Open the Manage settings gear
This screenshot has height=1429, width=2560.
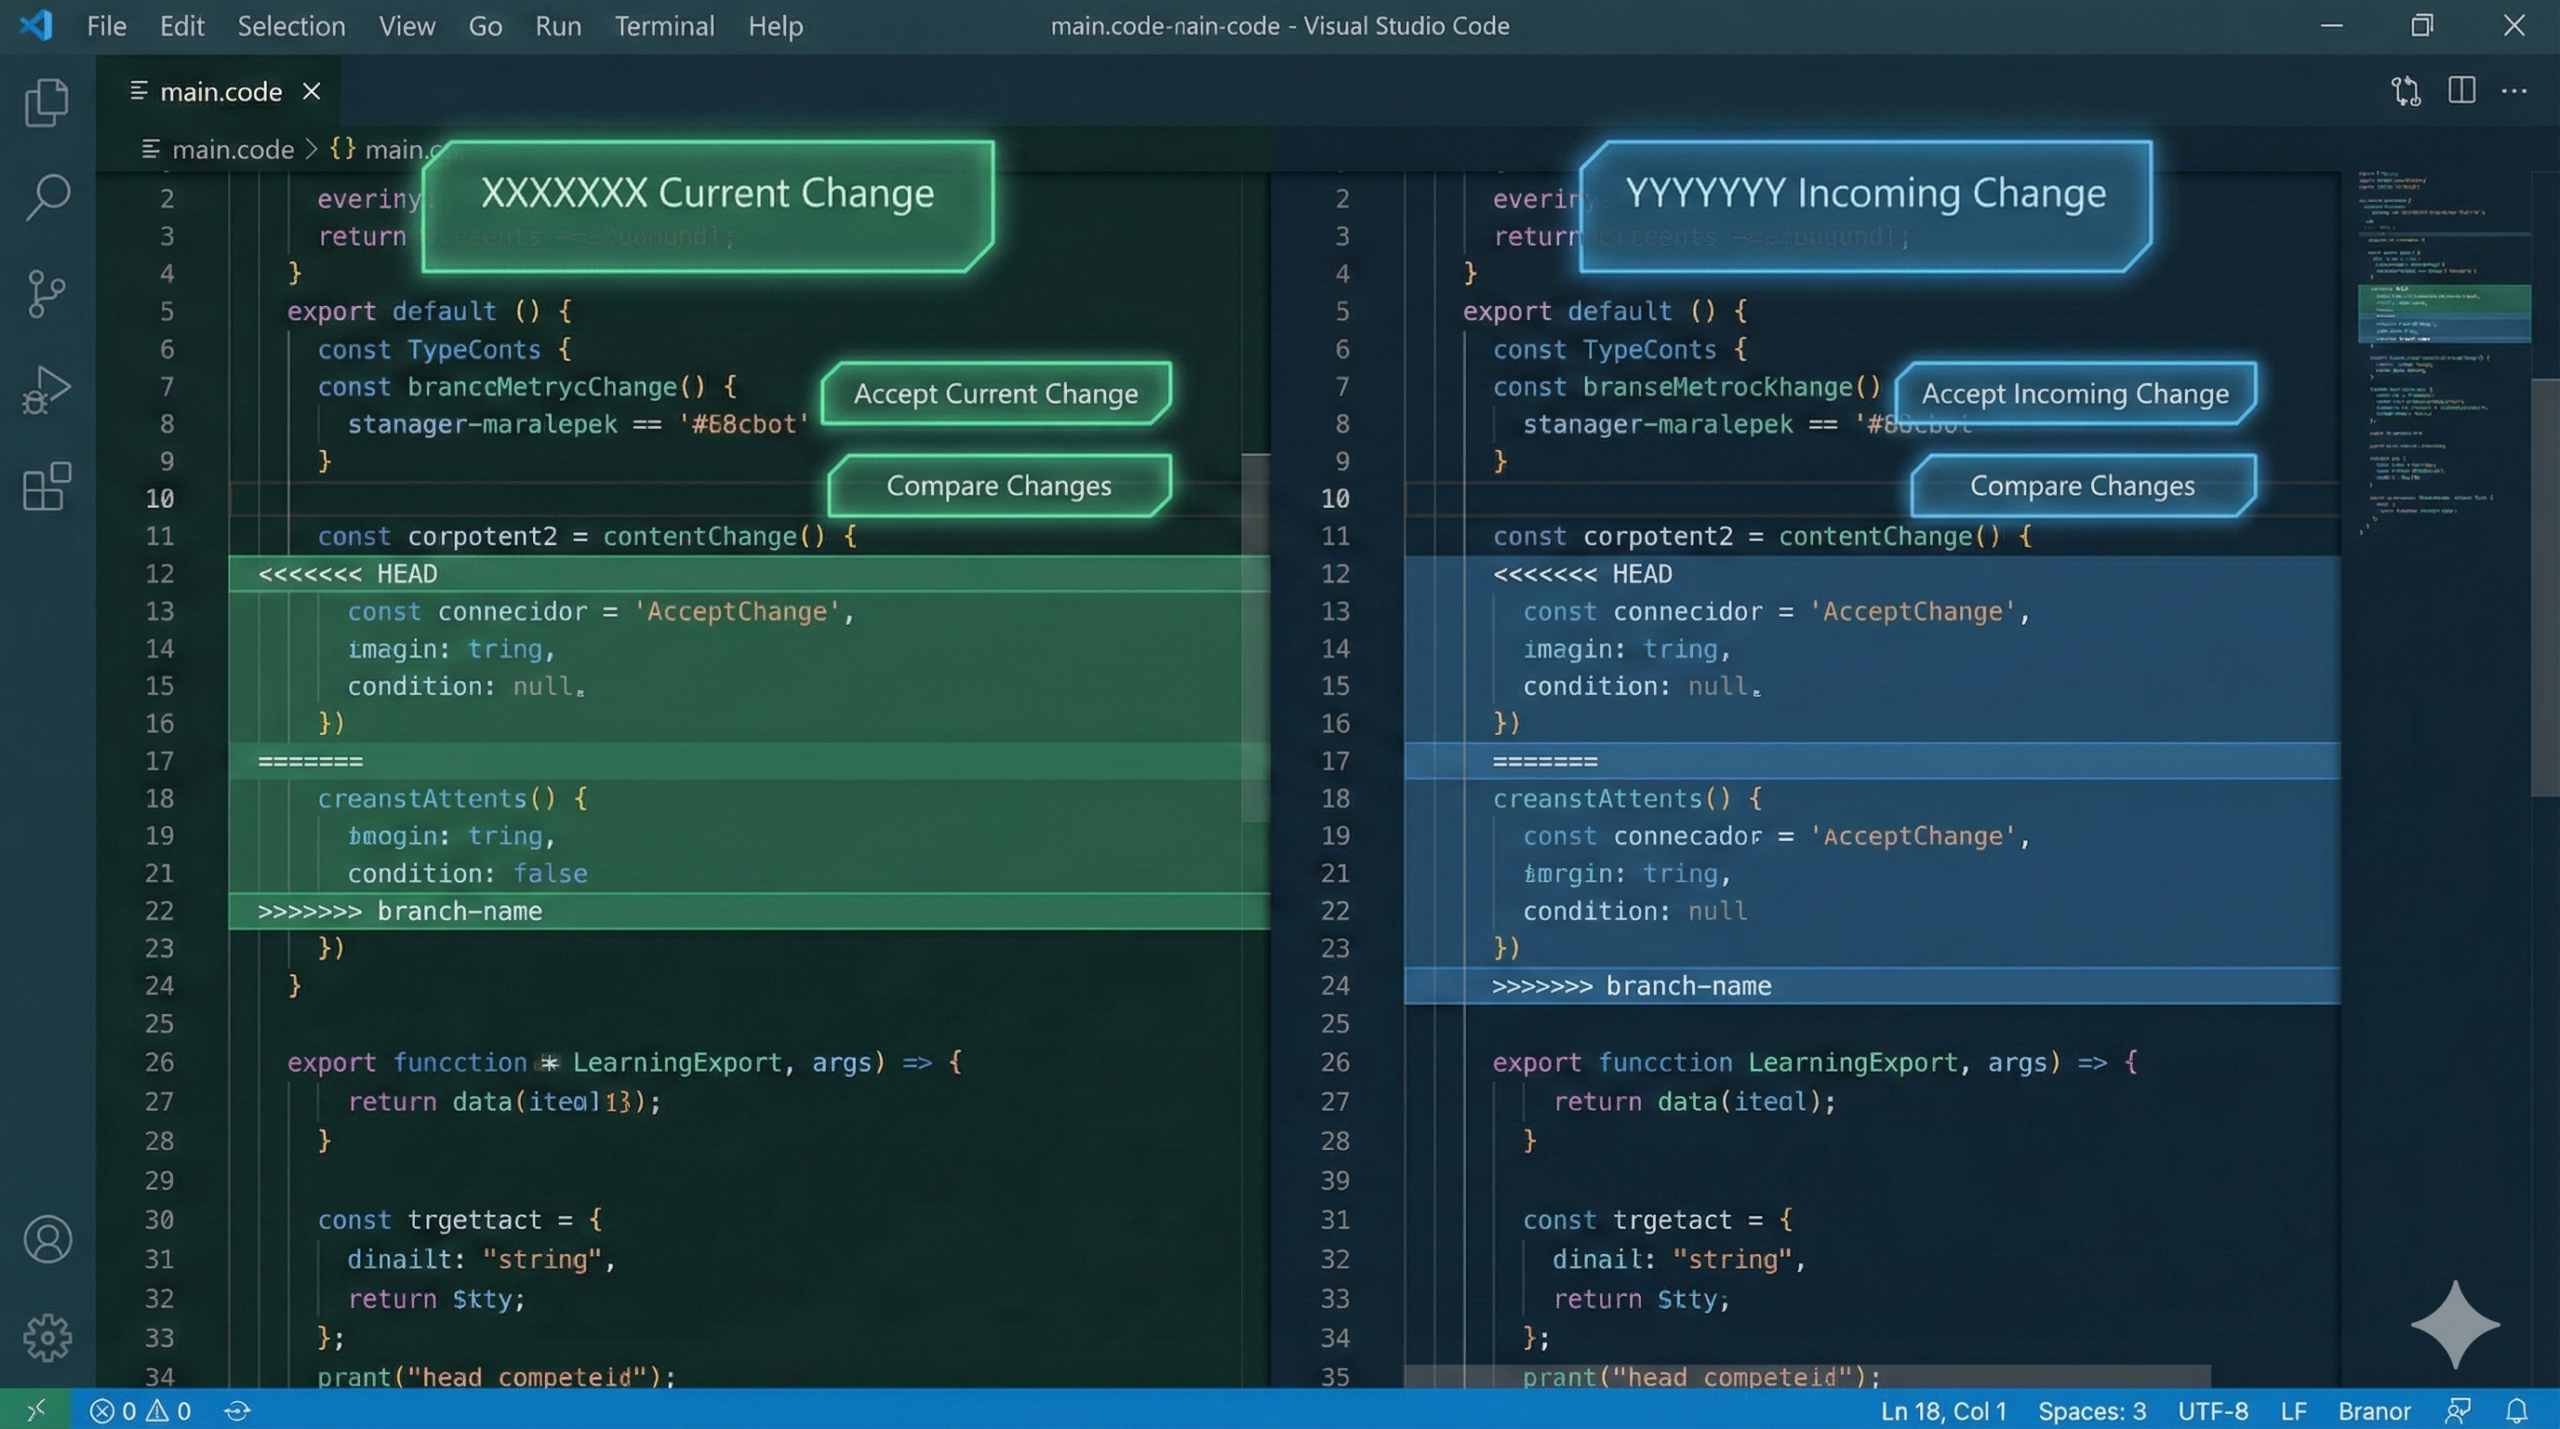coord(46,1337)
